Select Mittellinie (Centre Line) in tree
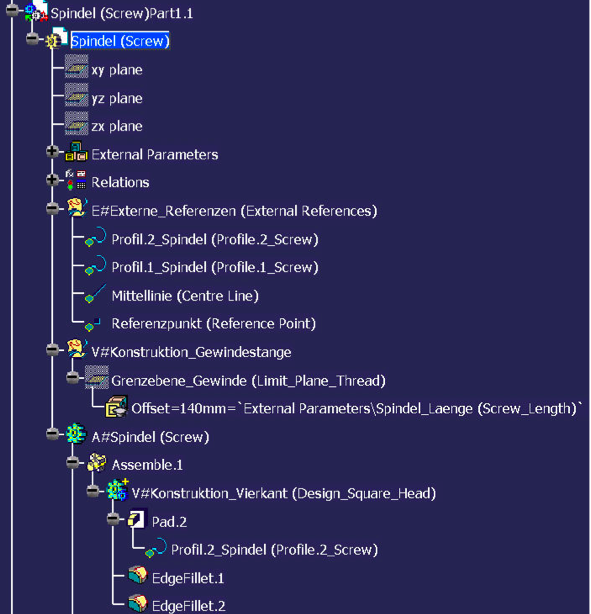This screenshot has height=614, width=591. (x=185, y=296)
